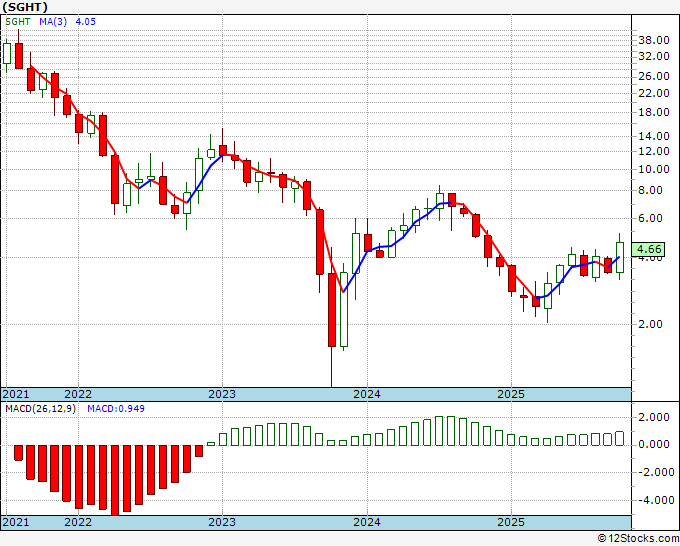Click the 18.00 price axis label
This screenshot has width=680, height=546.
(654, 112)
